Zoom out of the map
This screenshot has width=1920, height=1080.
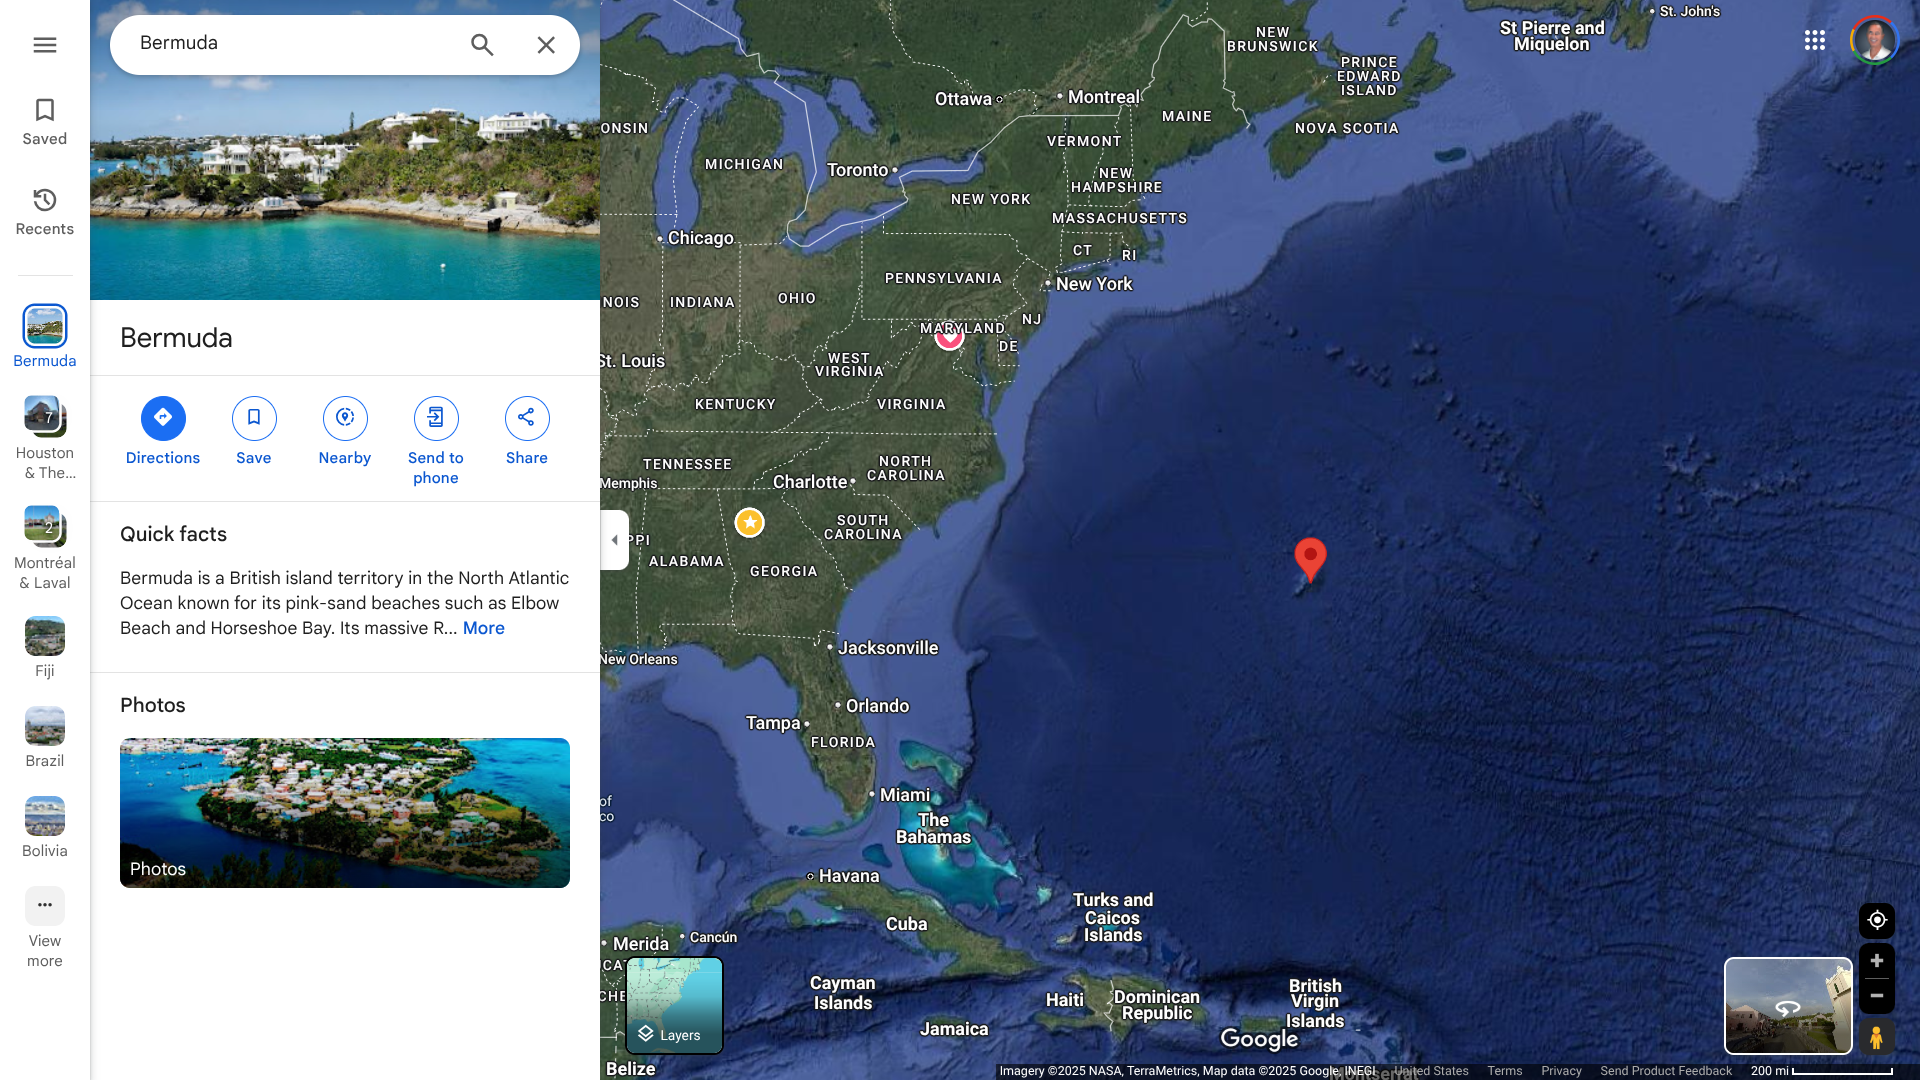point(1877,996)
